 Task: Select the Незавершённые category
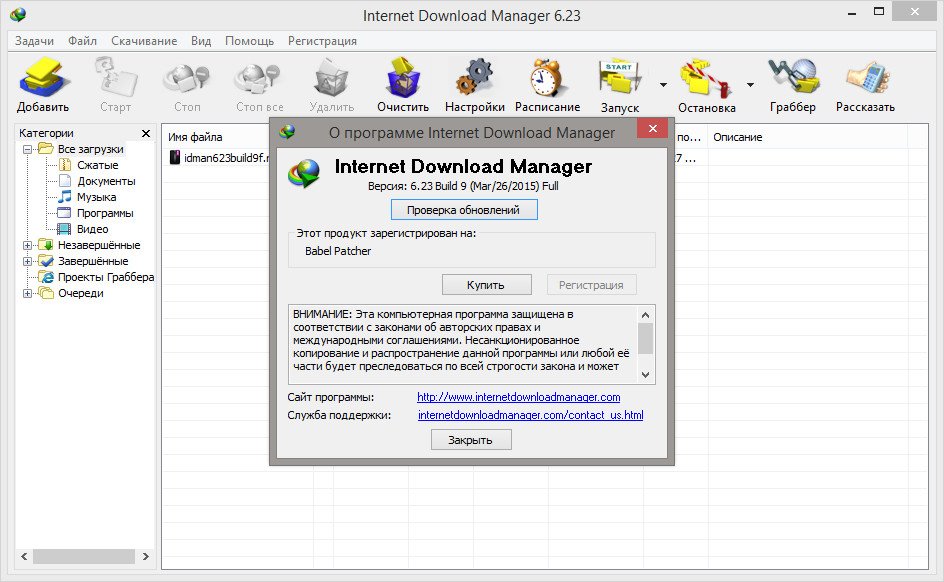[x=99, y=245]
